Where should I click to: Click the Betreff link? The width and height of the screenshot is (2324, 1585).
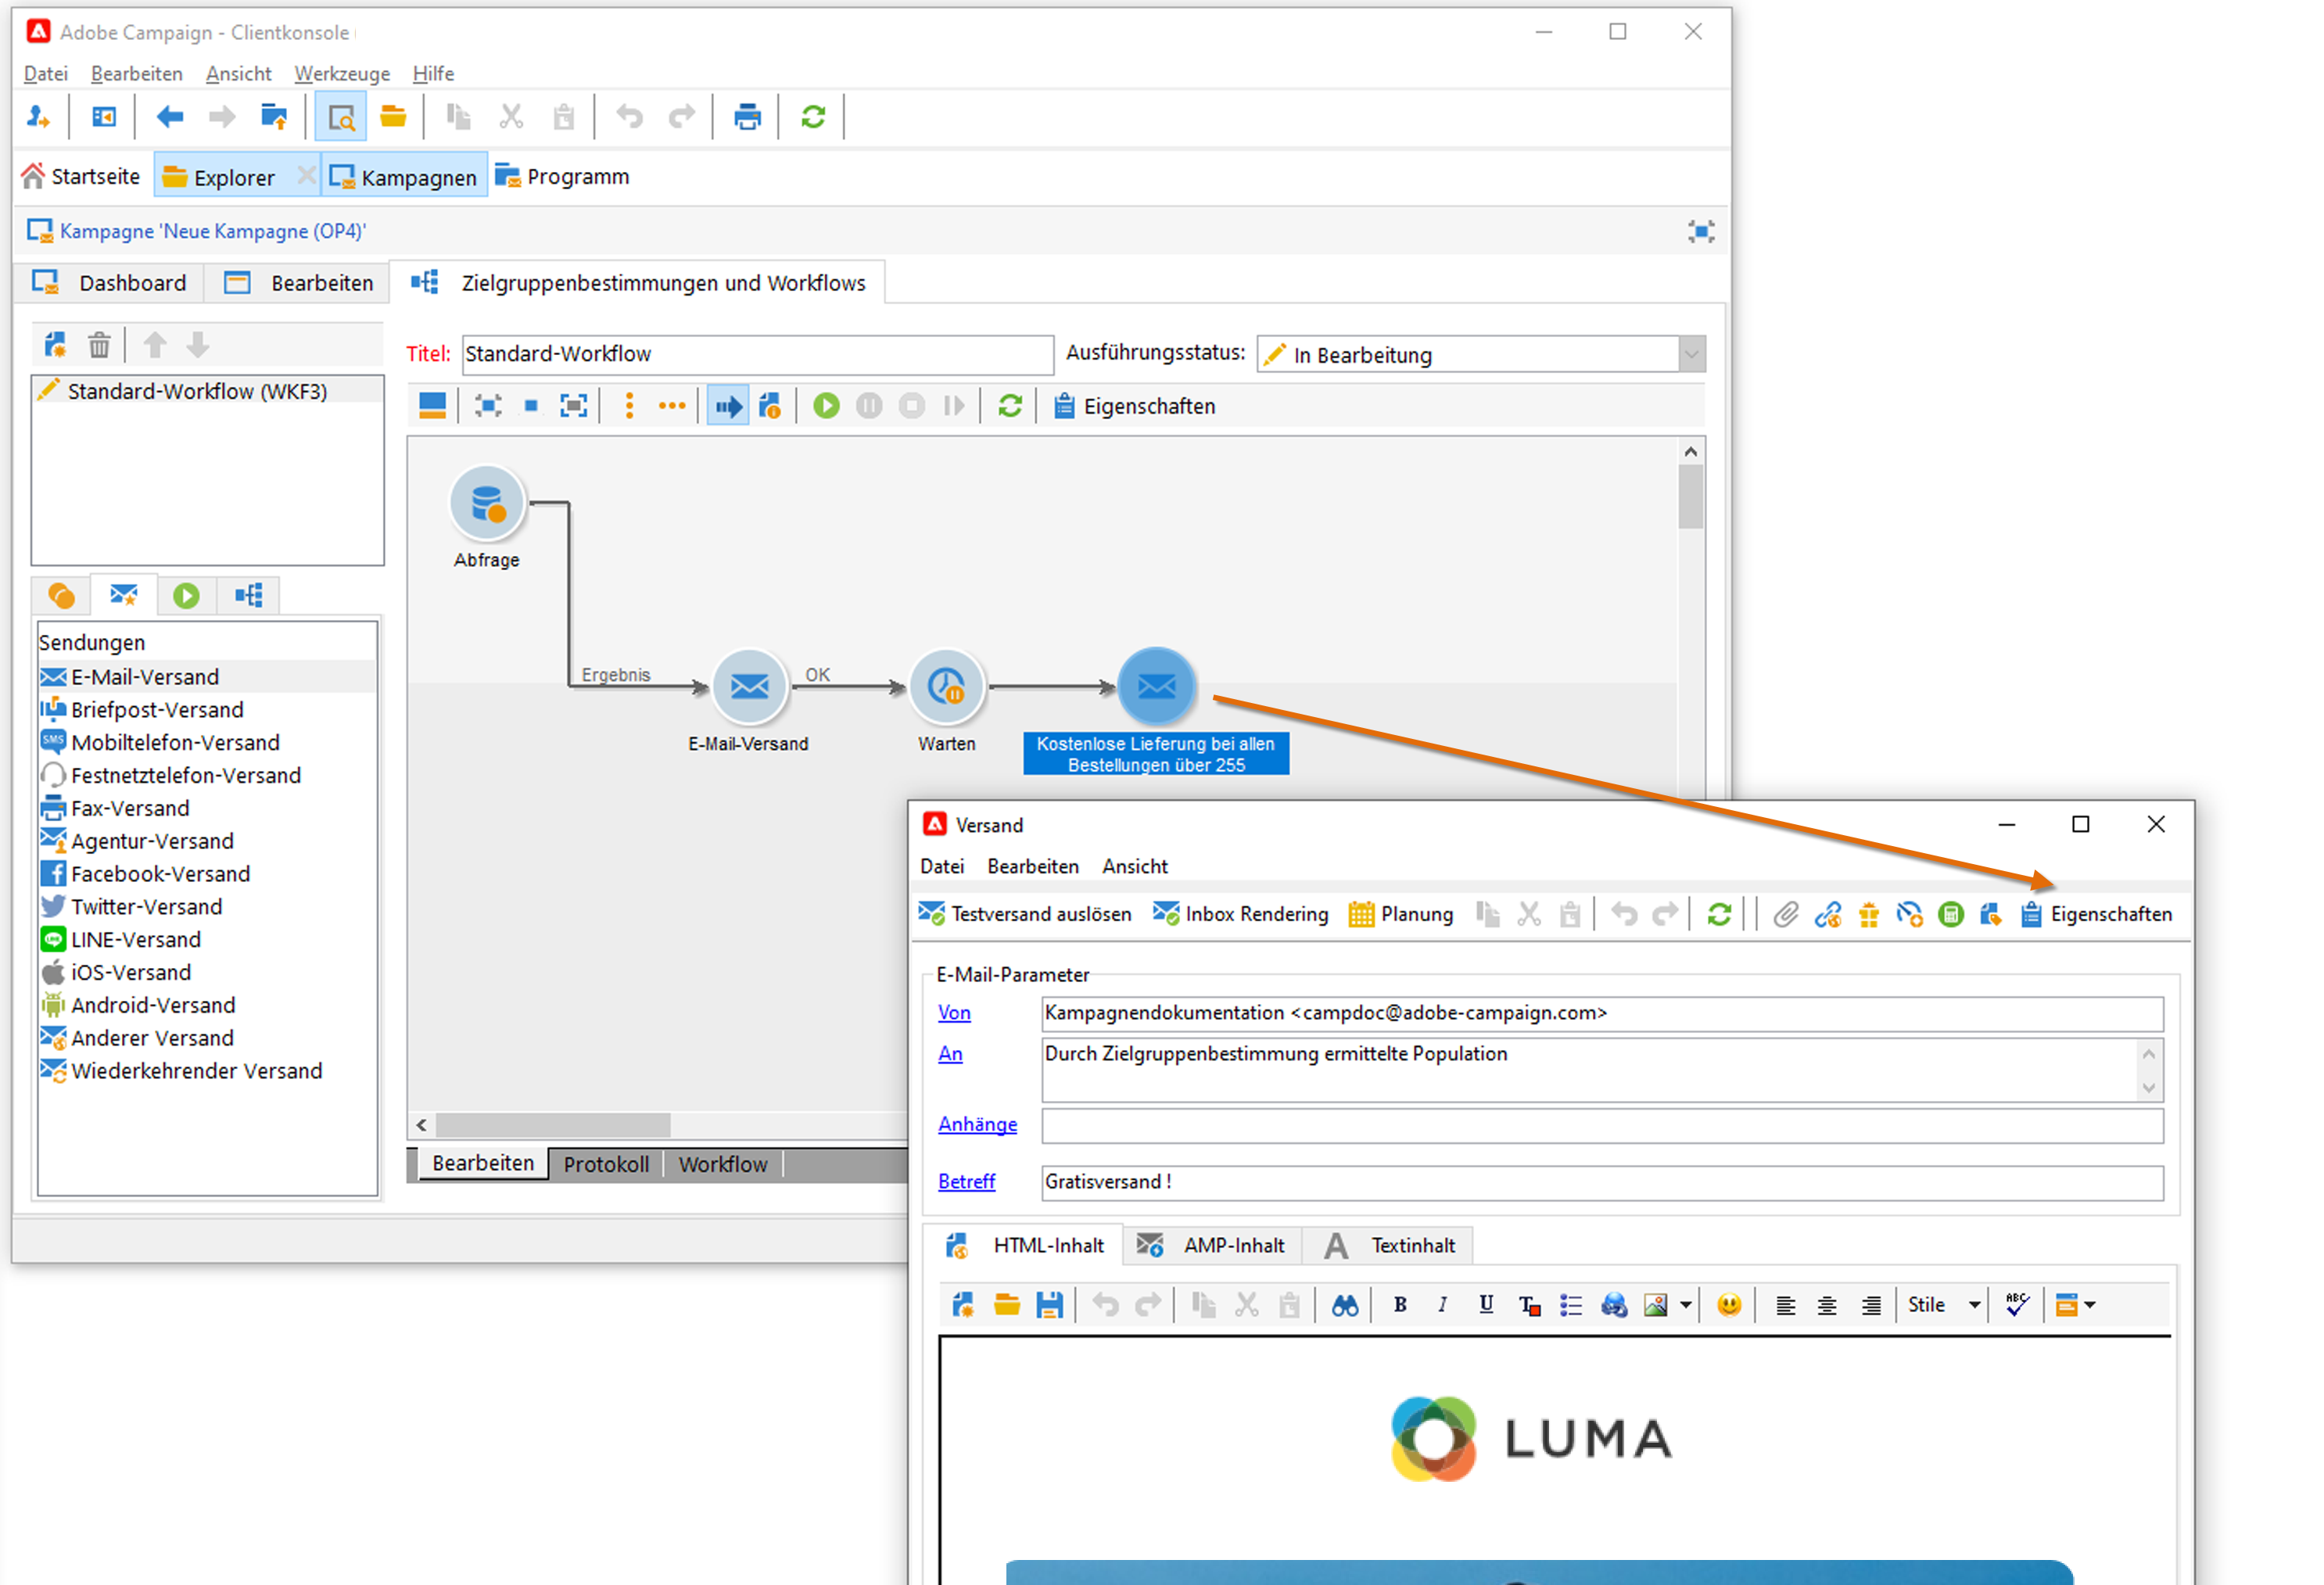966,1182
